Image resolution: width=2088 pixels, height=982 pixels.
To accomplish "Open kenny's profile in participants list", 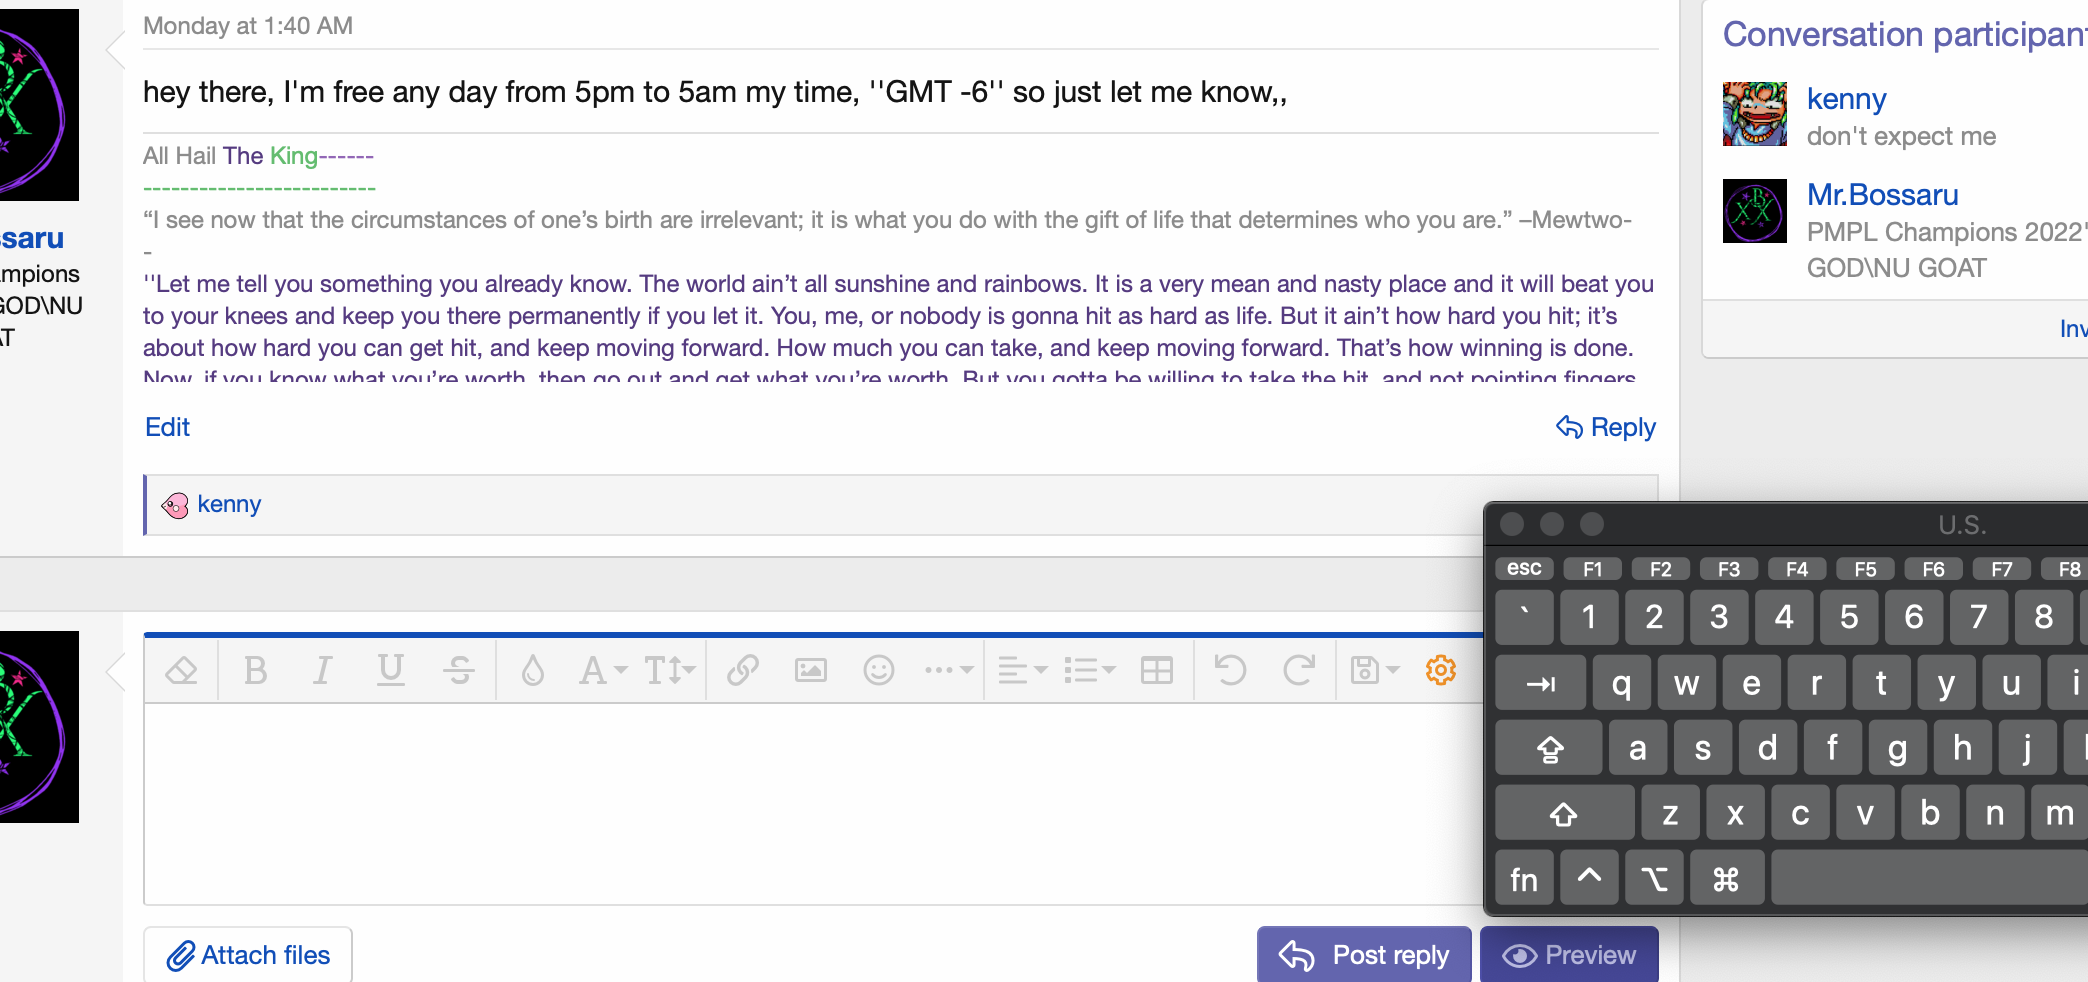I will click(1846, 99).
